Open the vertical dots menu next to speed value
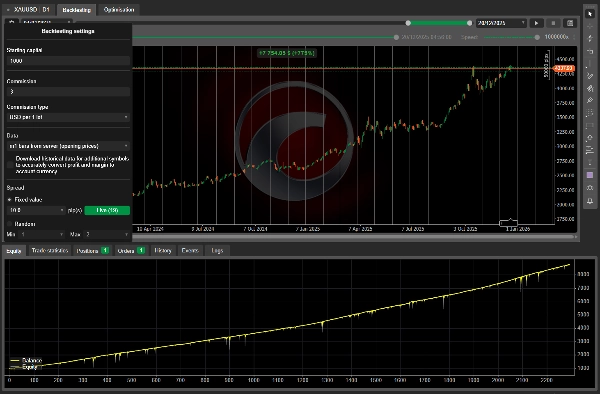The width and height of the screenshot is (600, 394). (x=574, y=37)
